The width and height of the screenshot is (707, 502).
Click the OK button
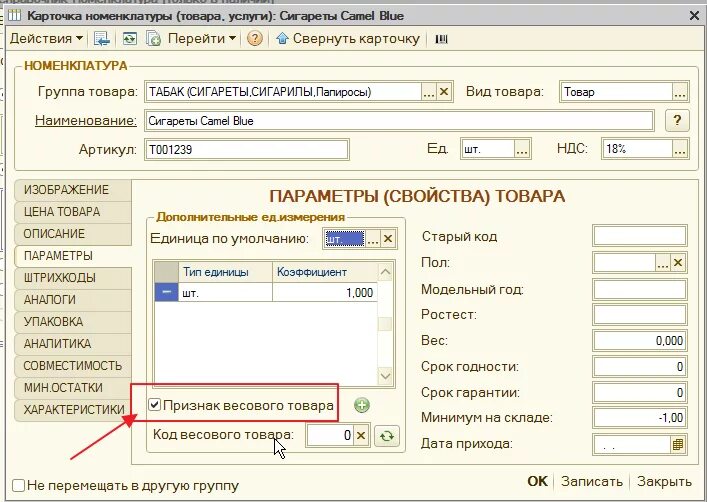(x=537, y=481)
